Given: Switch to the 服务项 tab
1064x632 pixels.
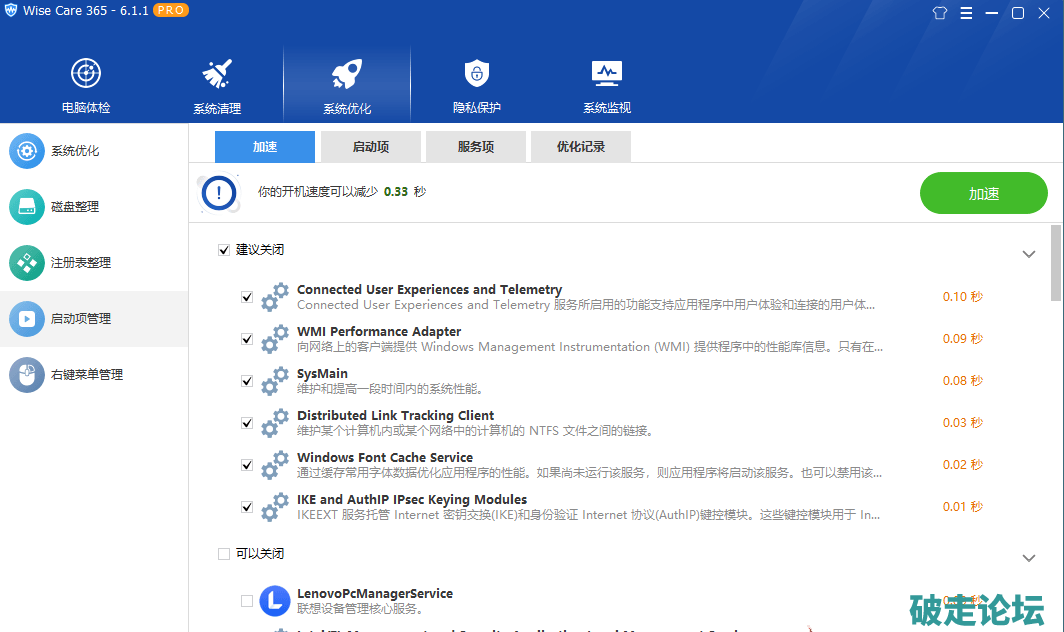Looking at the screenshot, I should pos(476,147).
